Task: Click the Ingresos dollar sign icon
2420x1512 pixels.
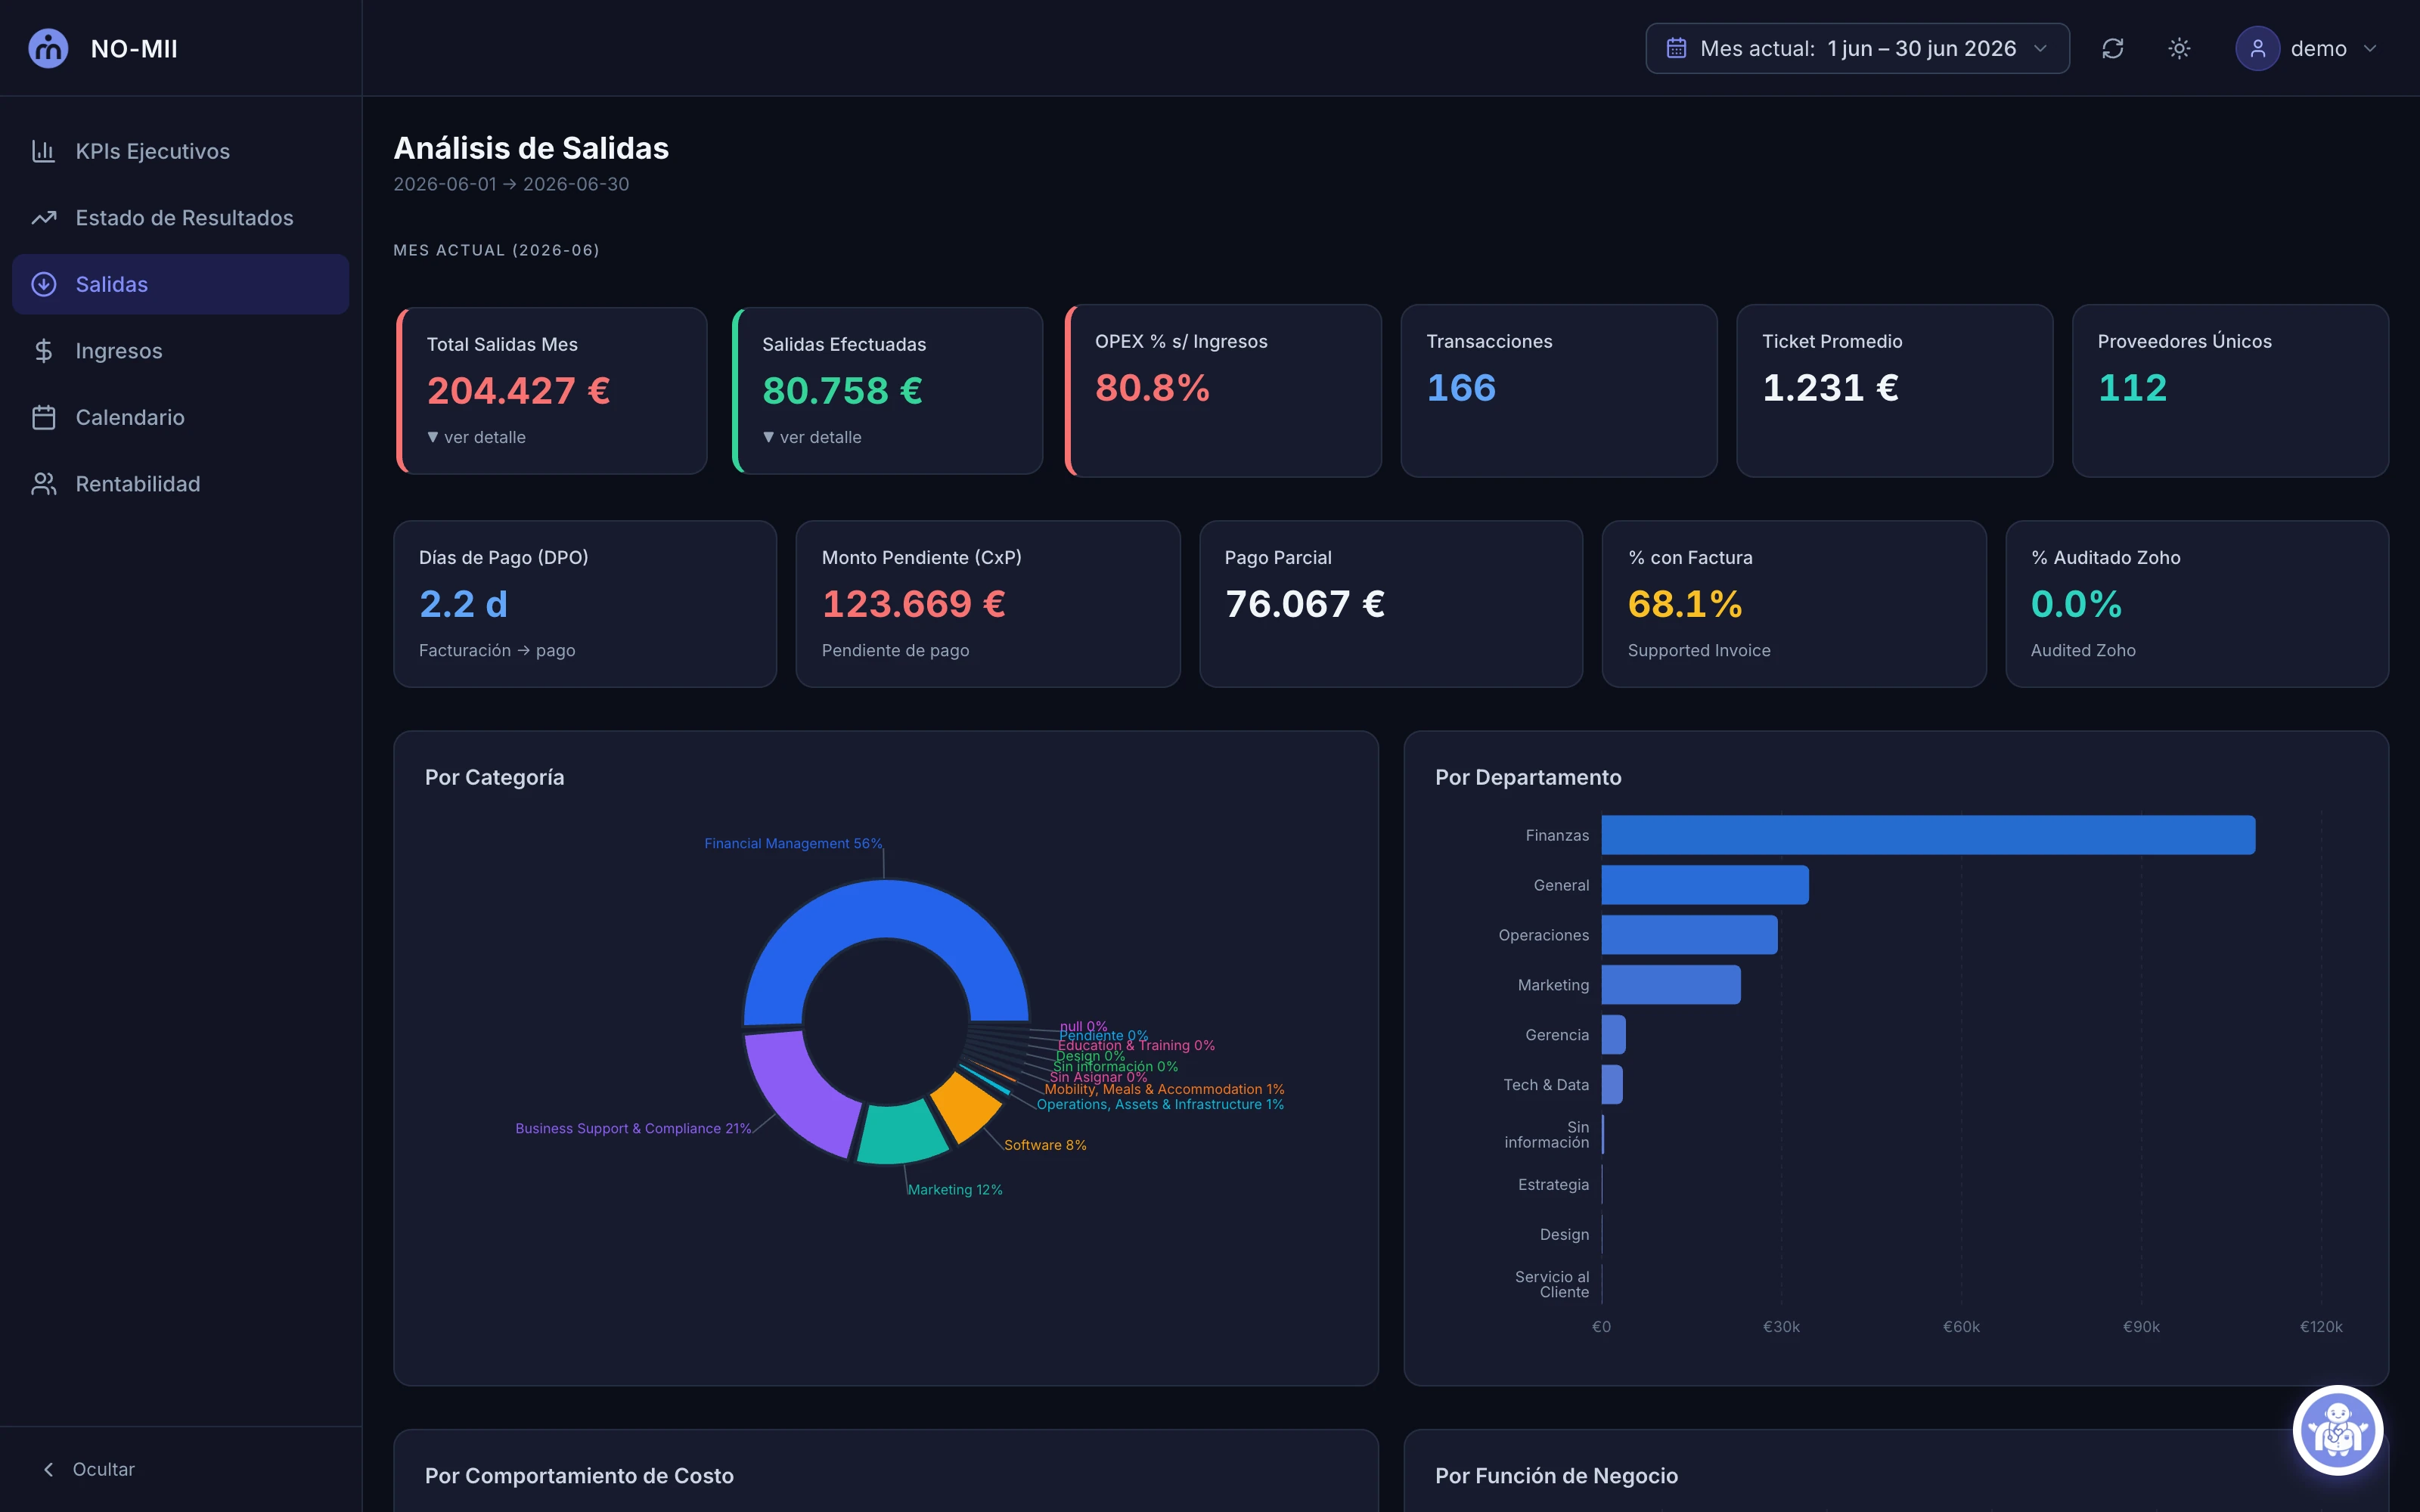Action: click(43, 351)
